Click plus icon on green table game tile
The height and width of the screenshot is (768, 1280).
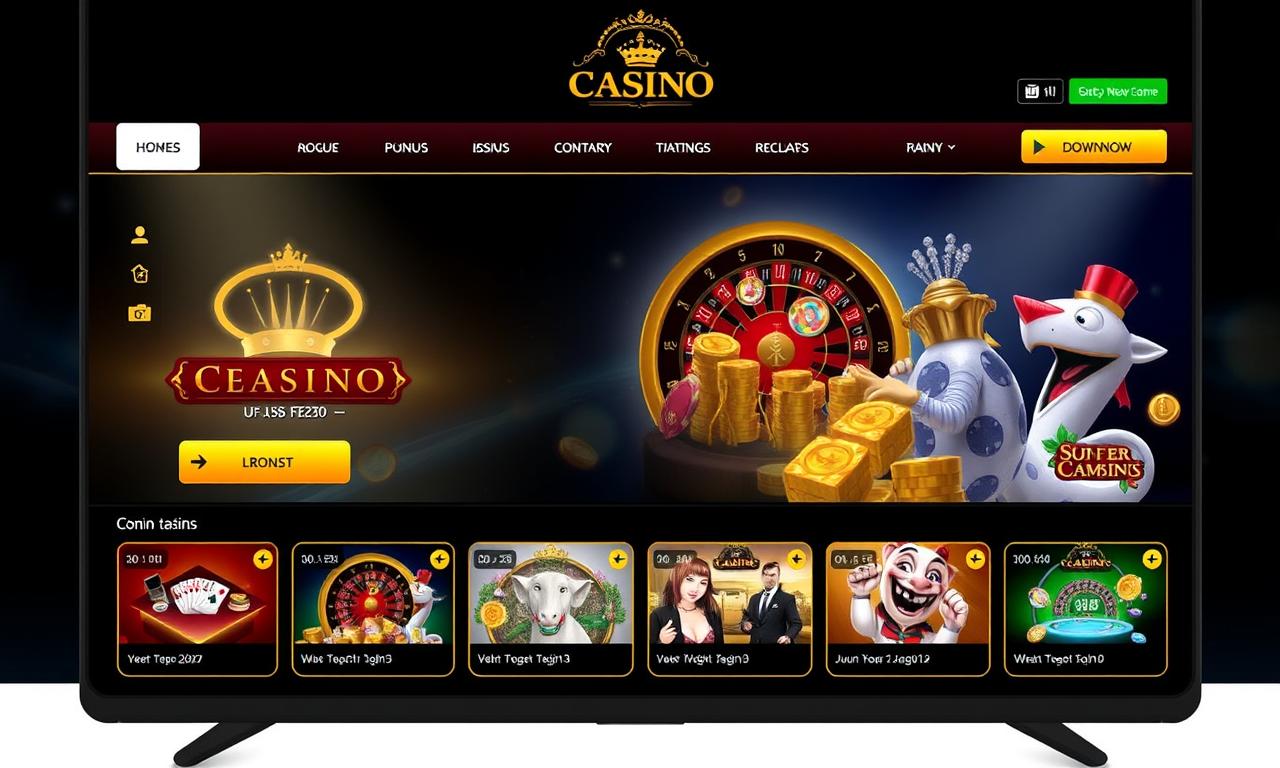tap(1152, 559)
